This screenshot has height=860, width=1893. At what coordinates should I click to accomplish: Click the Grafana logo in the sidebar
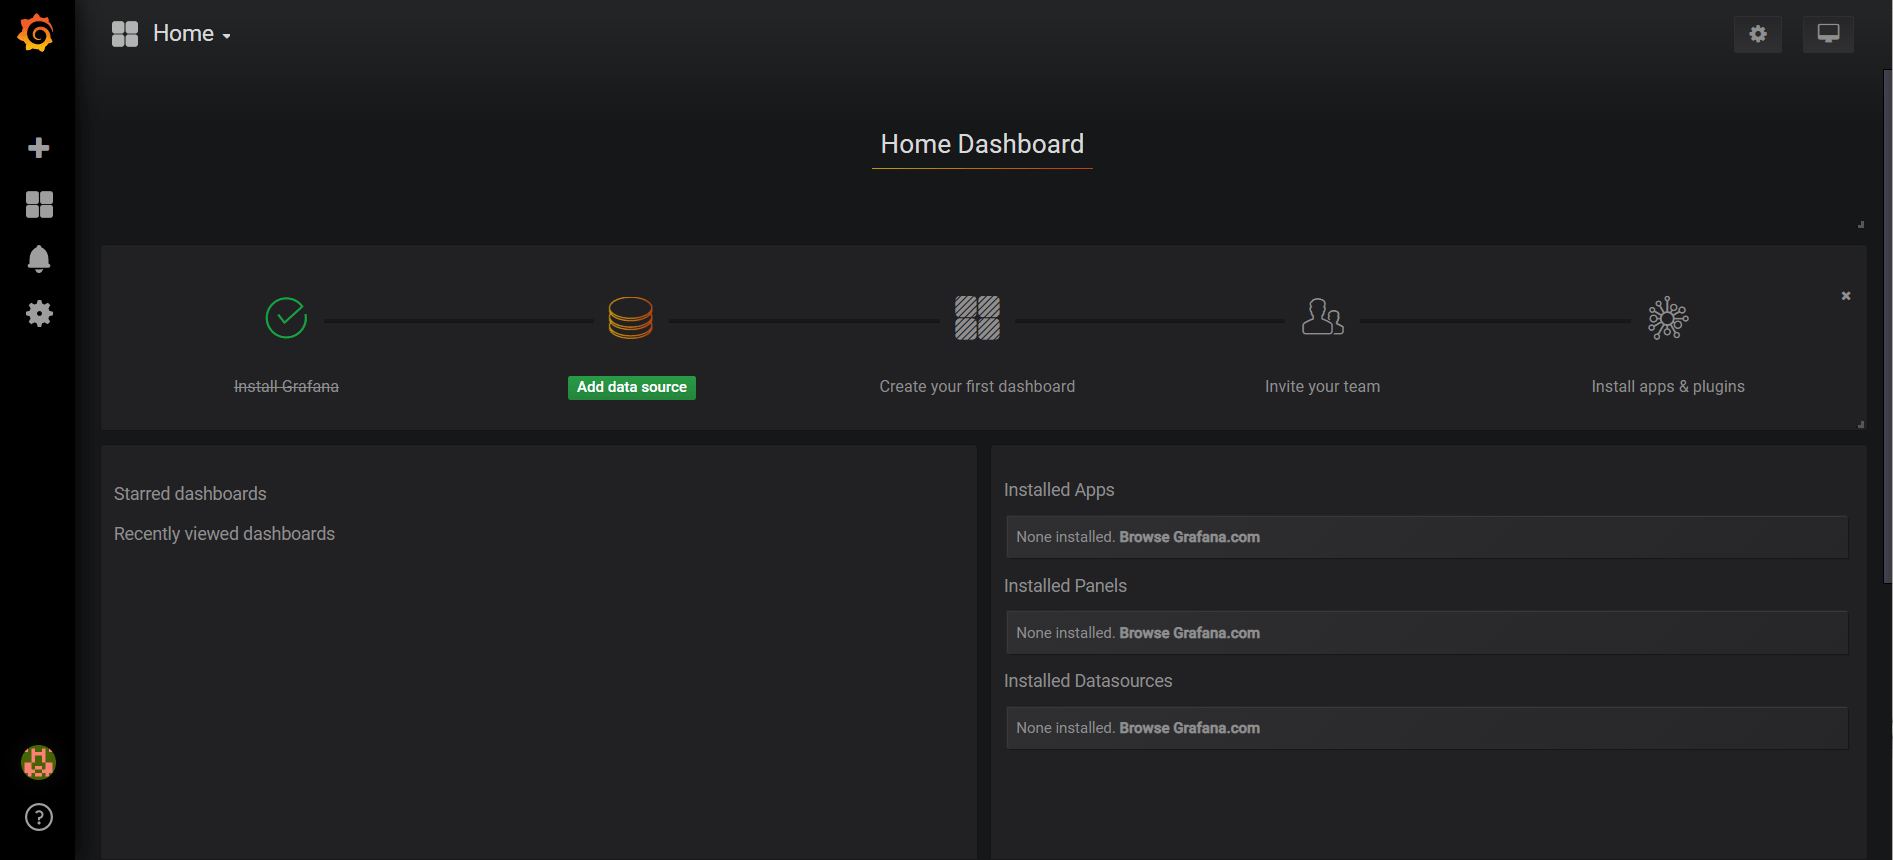[x=36, y=33]
